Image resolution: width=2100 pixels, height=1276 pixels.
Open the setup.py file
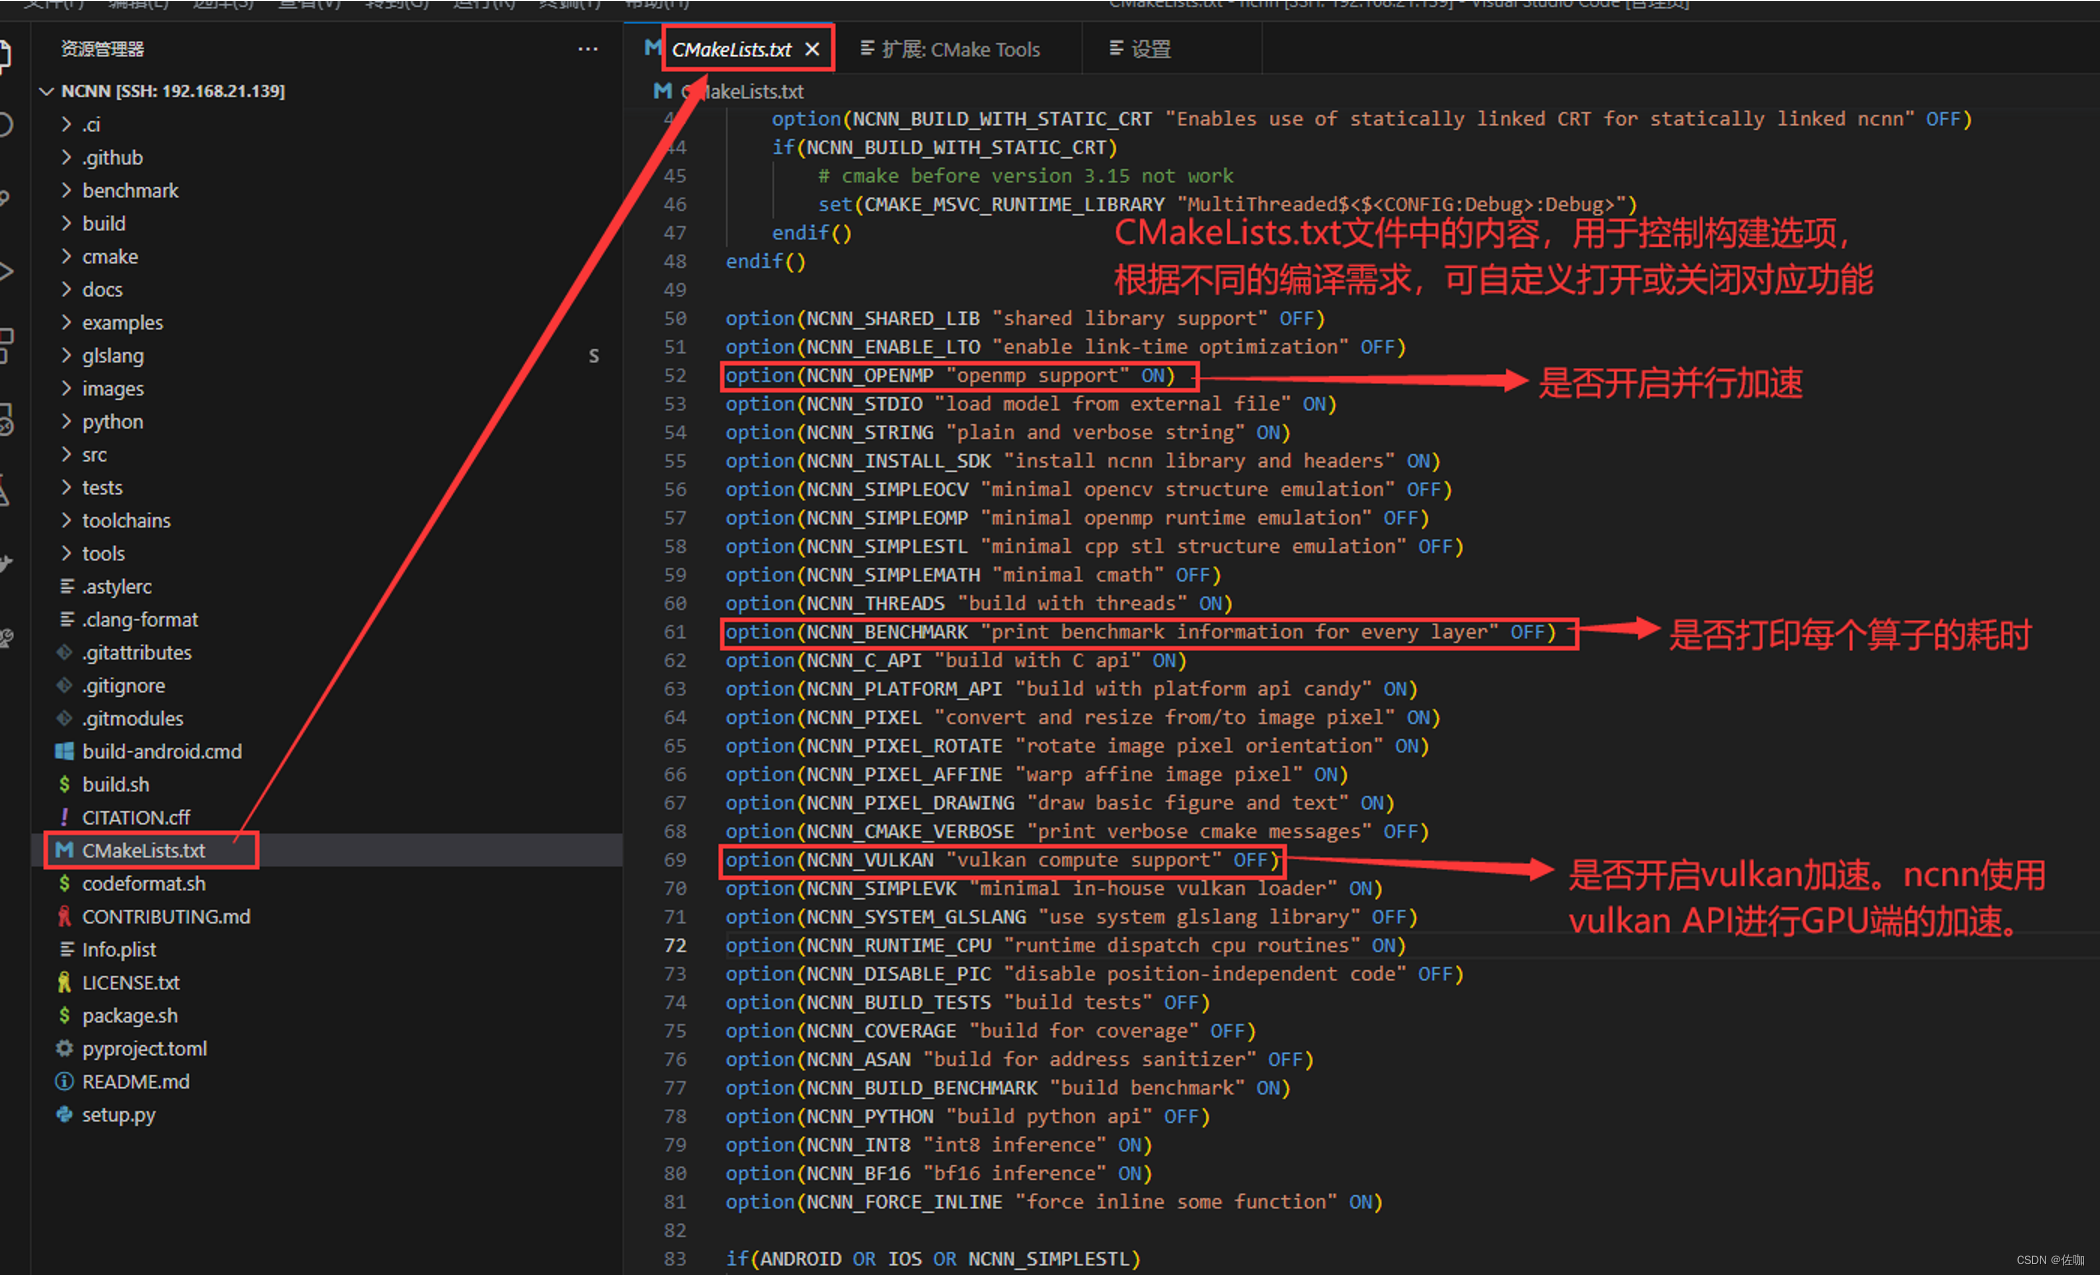coord(118,1114)
